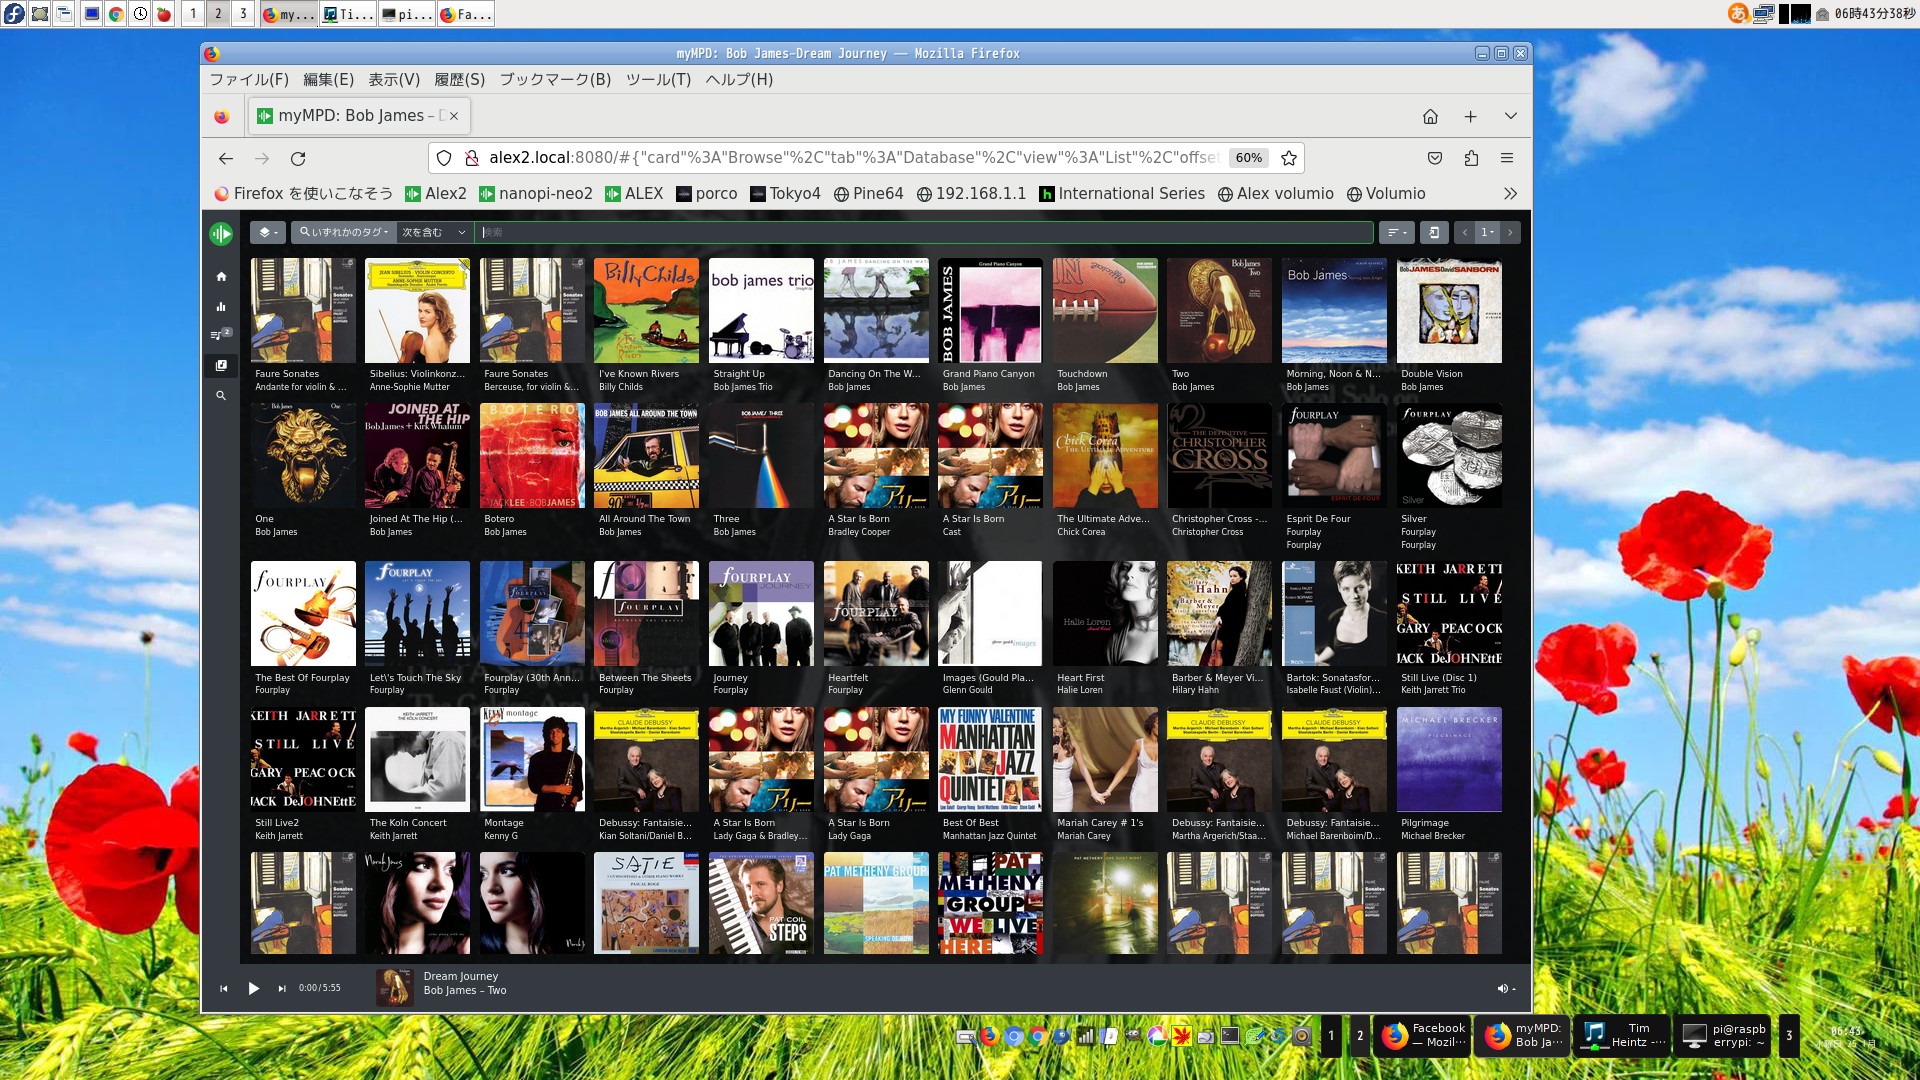Screen dimensions: 1920x1080
Task: Open Firefox extensions puzzle icon
Action: click(x=1471, y=158)
